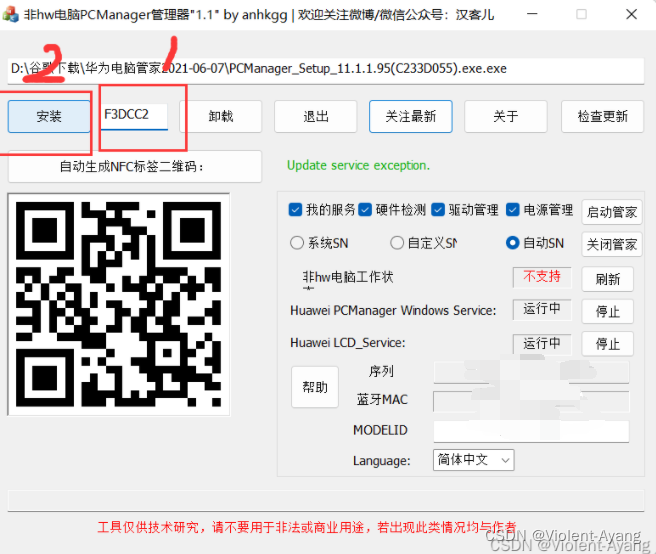Image resolution: width=656 pixels, height=554 pixels.
Task: Click the 退出 exit button
Action: coord(316,116)
